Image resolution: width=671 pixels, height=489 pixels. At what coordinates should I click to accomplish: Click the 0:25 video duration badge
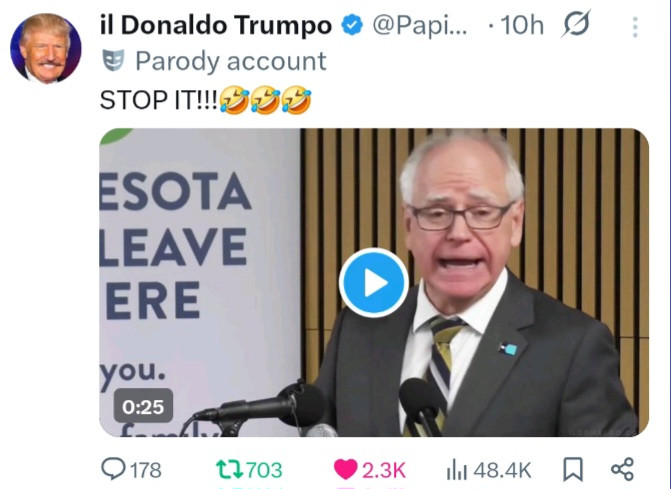(143, 406)
